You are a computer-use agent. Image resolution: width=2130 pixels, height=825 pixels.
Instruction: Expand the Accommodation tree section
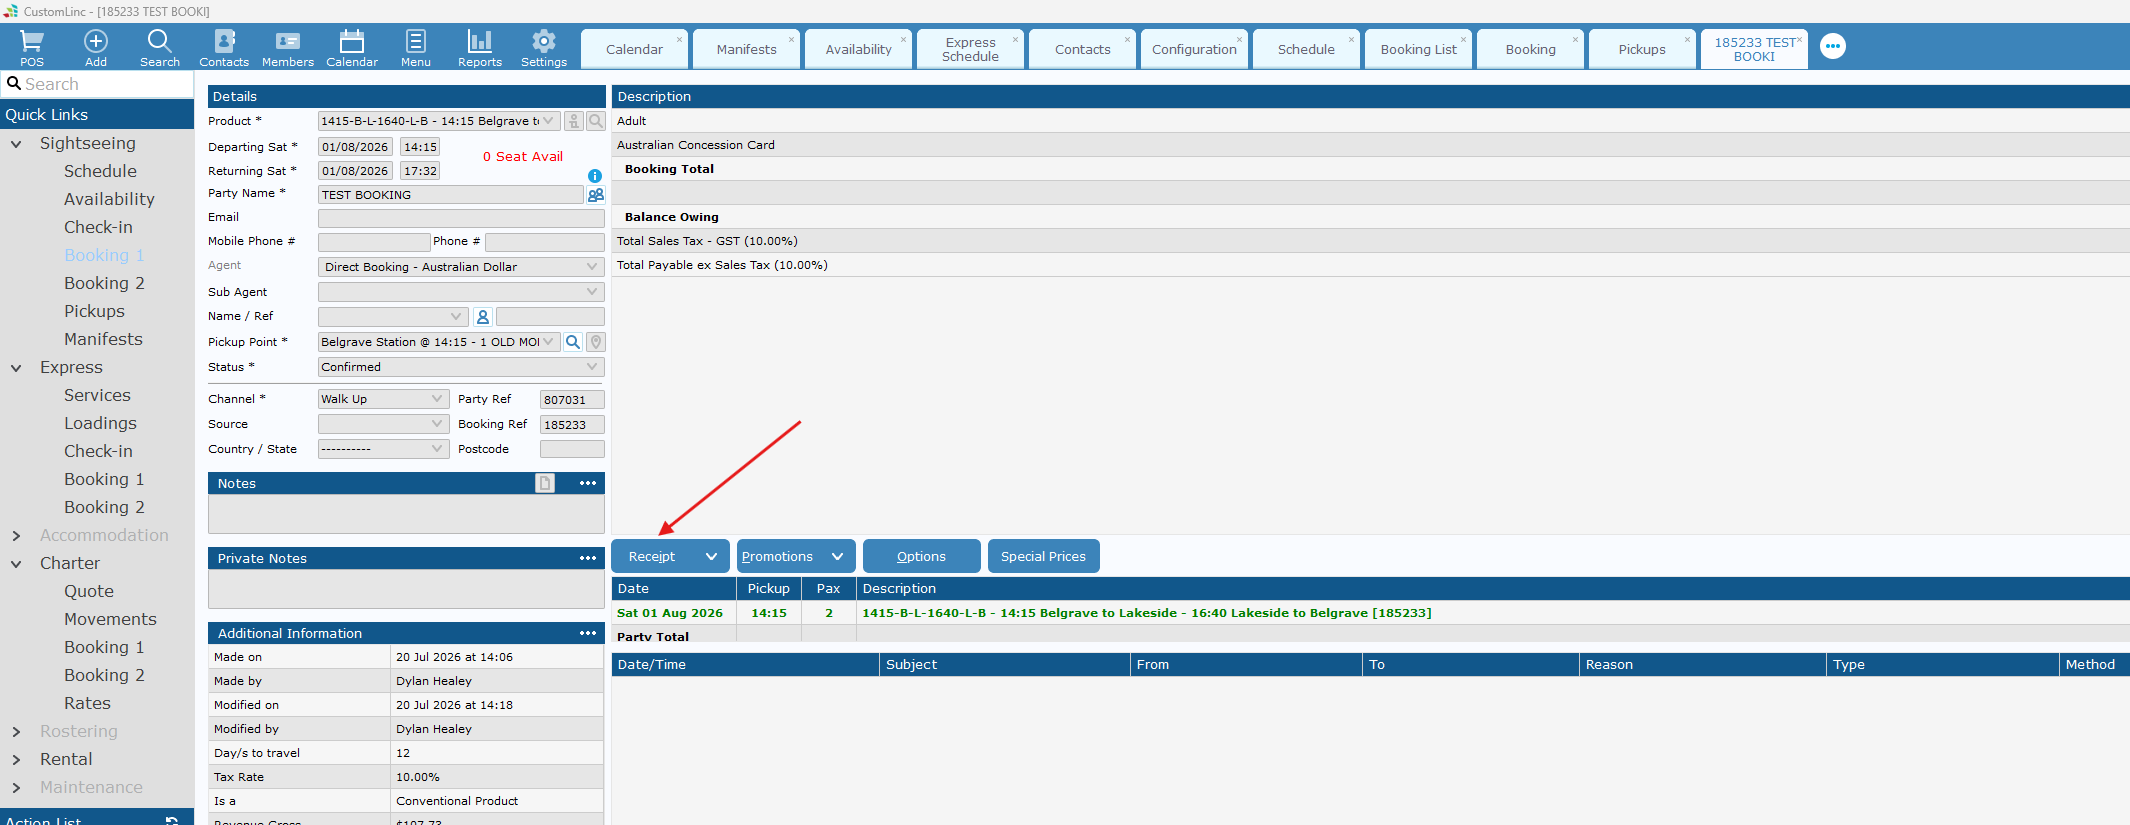[x=16, y=536]
